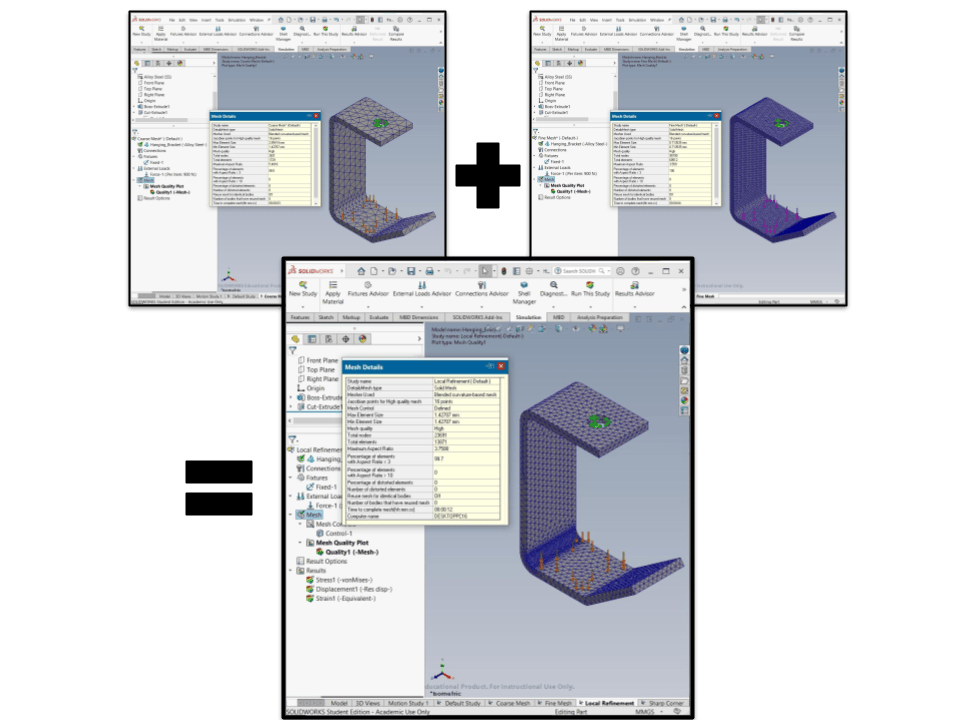Select Stress1 (-vonMises-) result in bottom window
The width and height of the screenshot is (960, 720).
click(x=339, y=580)
